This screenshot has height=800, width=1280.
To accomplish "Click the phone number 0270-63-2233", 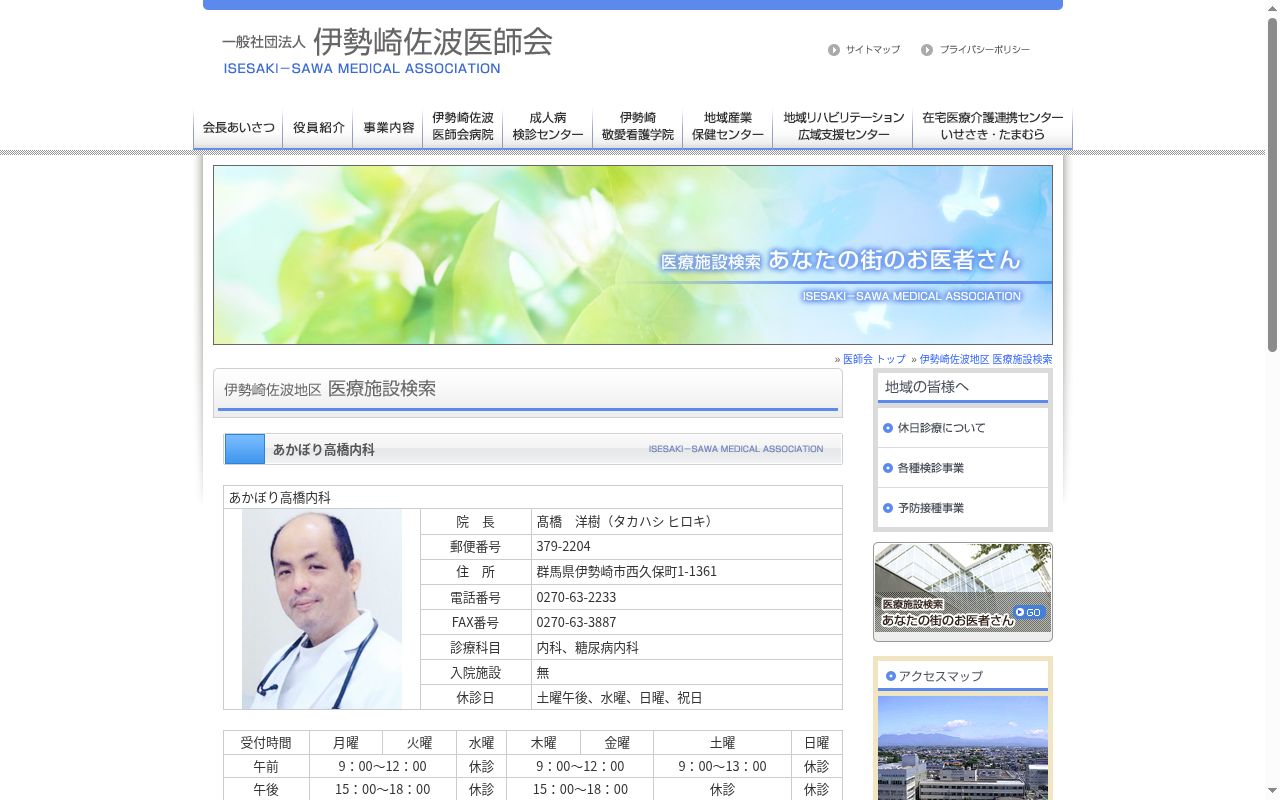I will [576, 597].
